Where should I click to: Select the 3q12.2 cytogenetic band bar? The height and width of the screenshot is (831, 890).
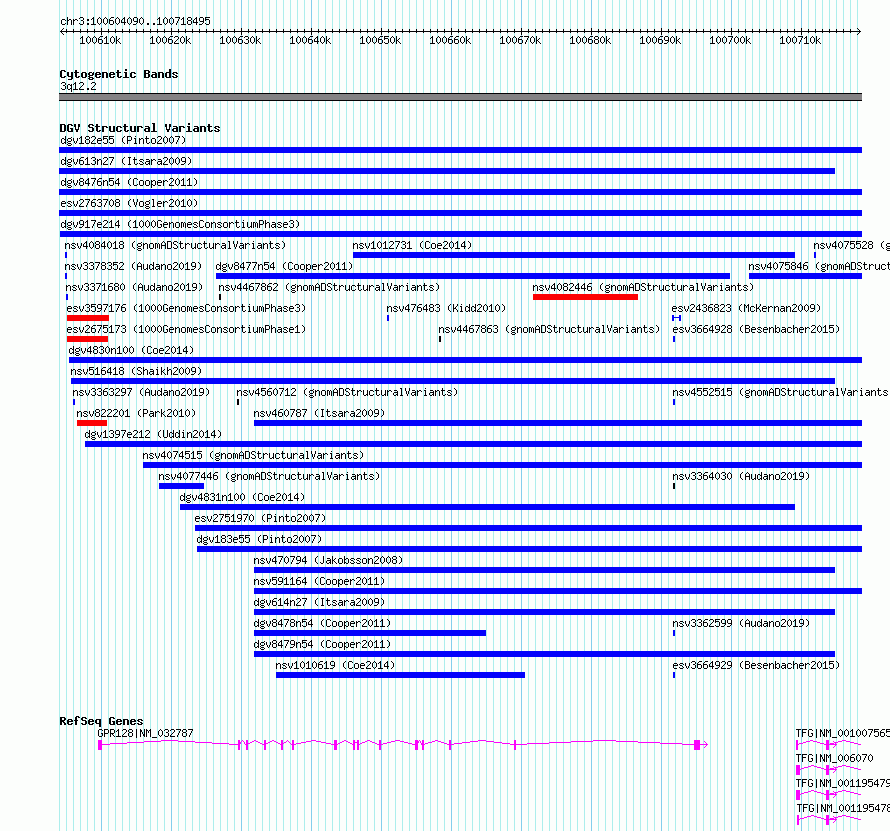(460, 97)
